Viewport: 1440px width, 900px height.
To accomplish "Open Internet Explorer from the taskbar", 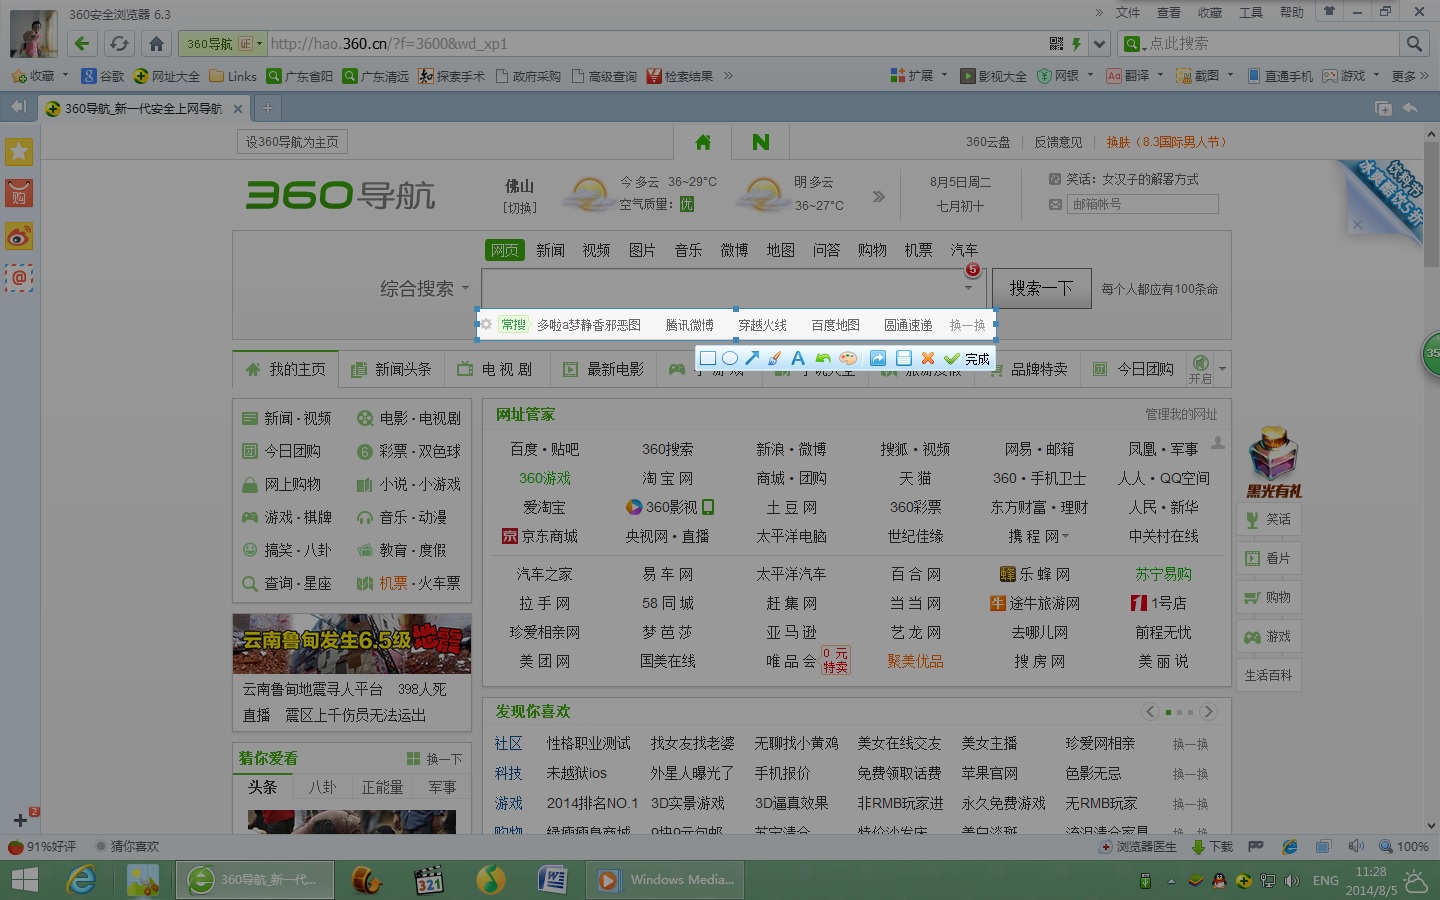I will tap(81, 880).
